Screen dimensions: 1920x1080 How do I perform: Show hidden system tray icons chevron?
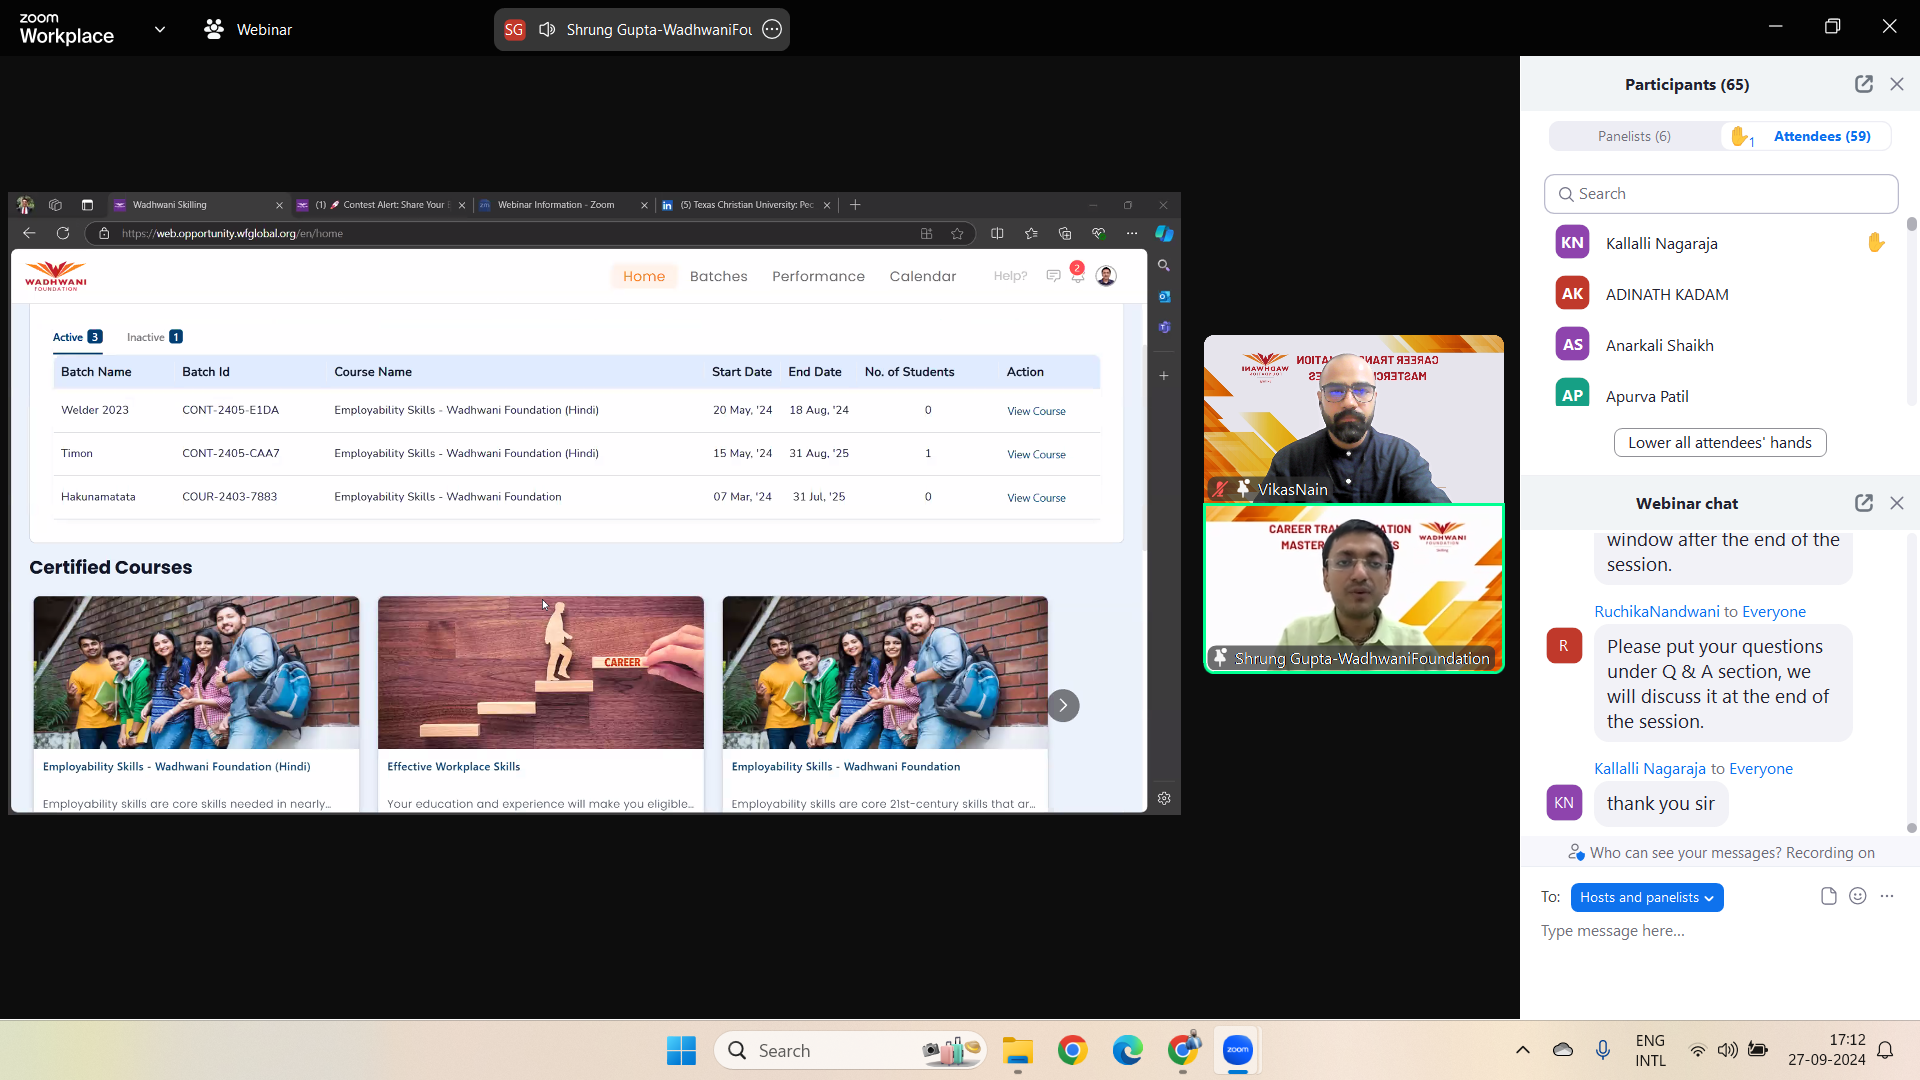tap(1522, 1049)
